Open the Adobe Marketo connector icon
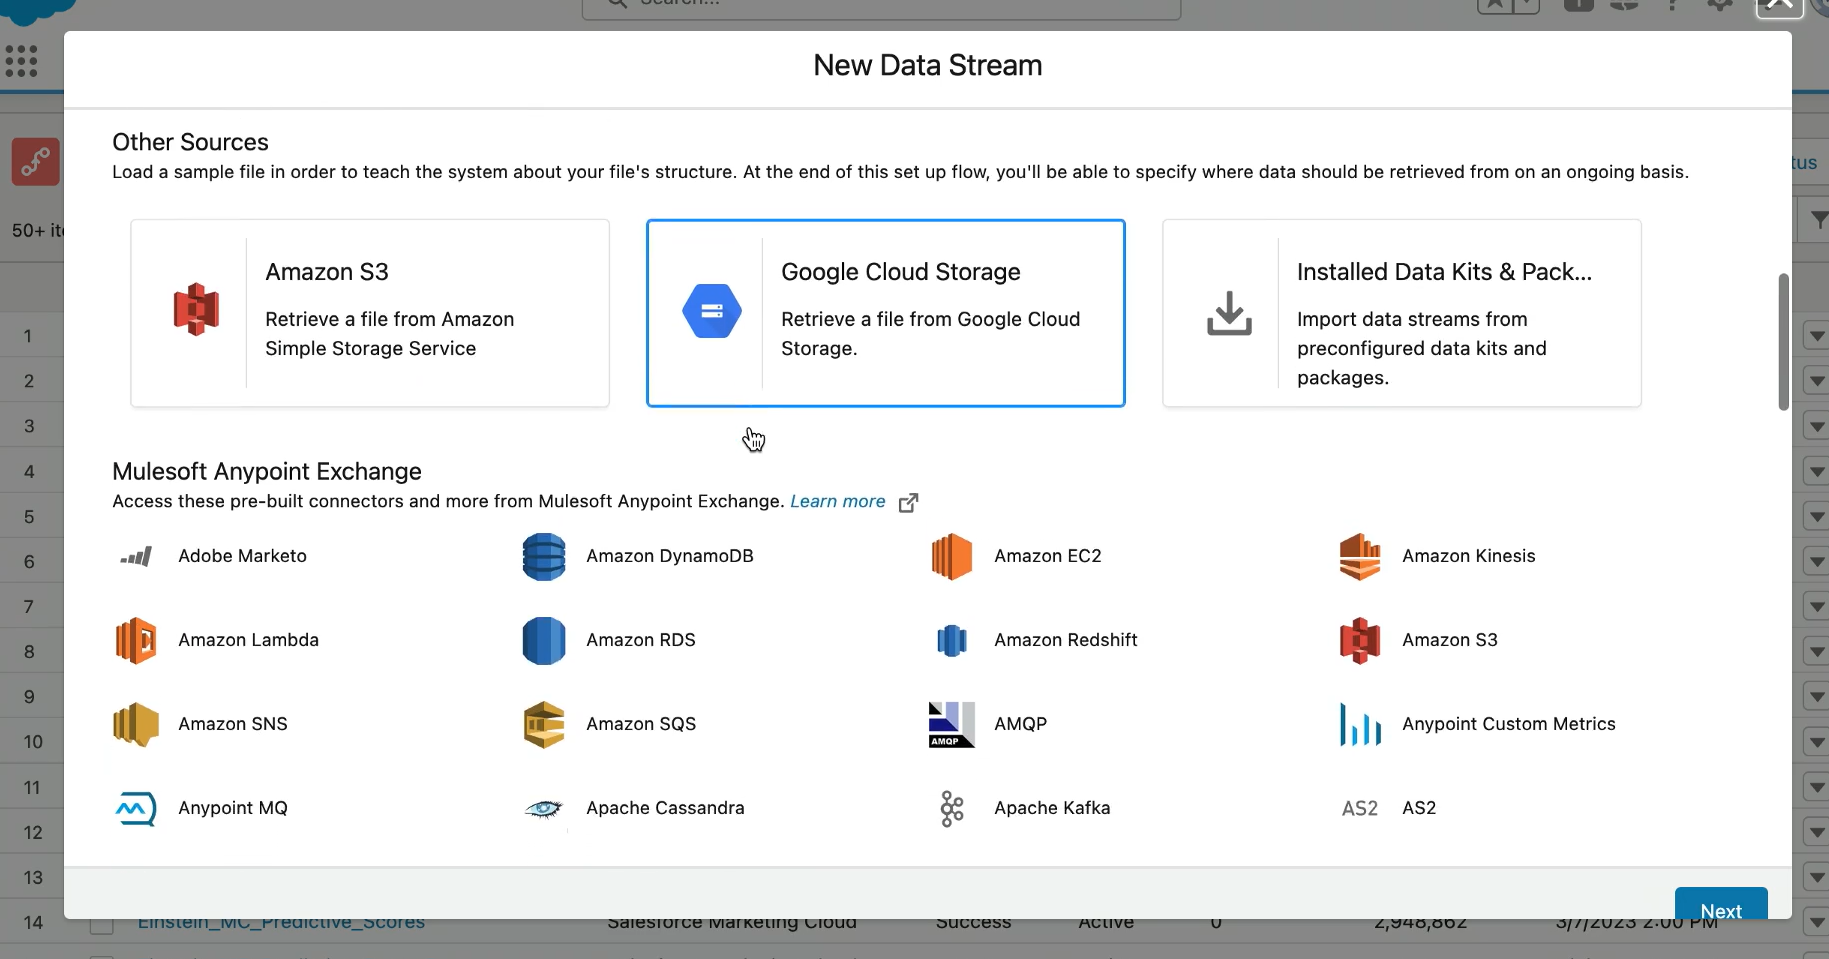 tap(136, 556)
